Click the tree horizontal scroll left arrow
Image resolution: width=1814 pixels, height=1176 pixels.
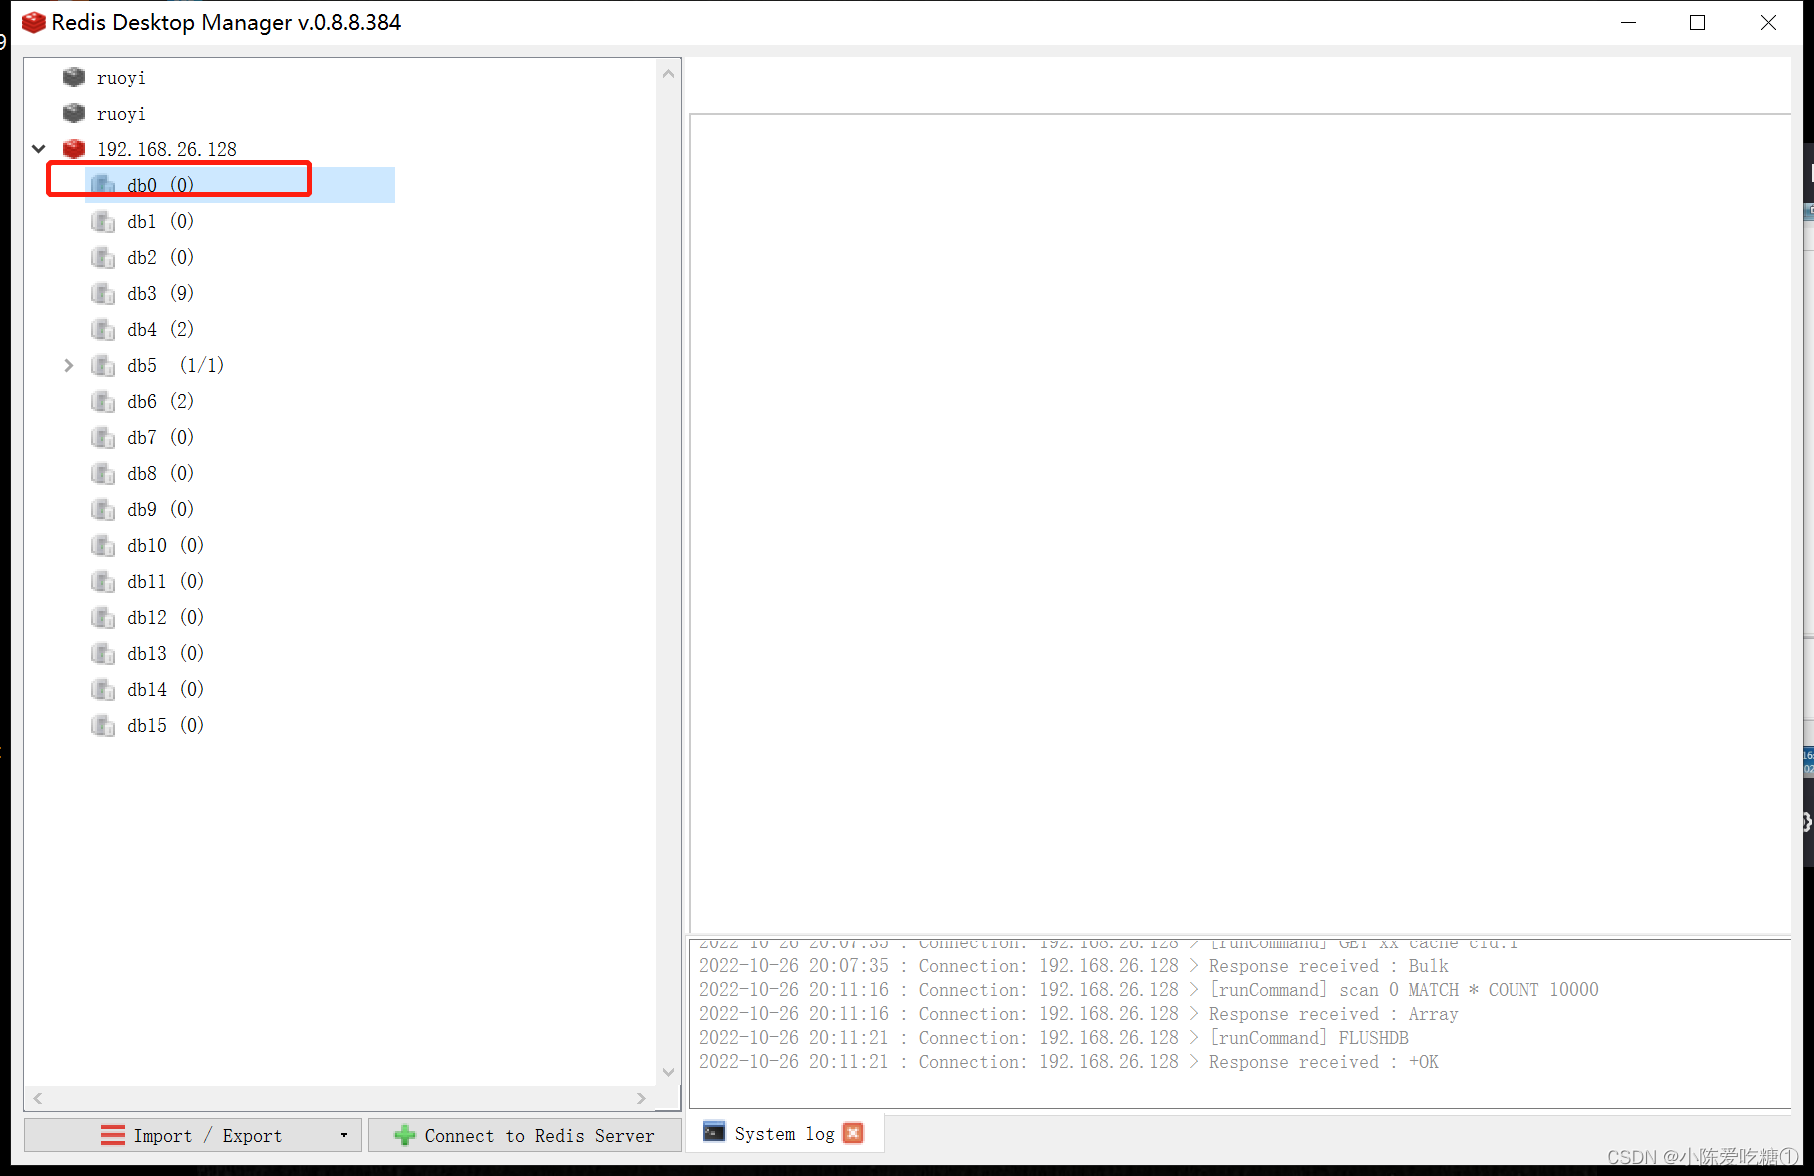coord(38,1098)
